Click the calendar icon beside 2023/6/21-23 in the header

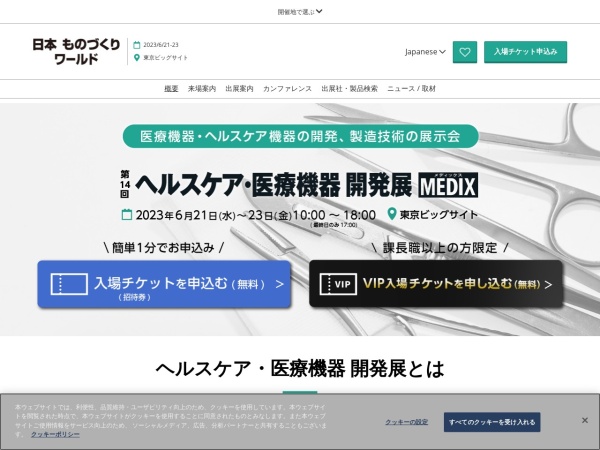[137, 45]
